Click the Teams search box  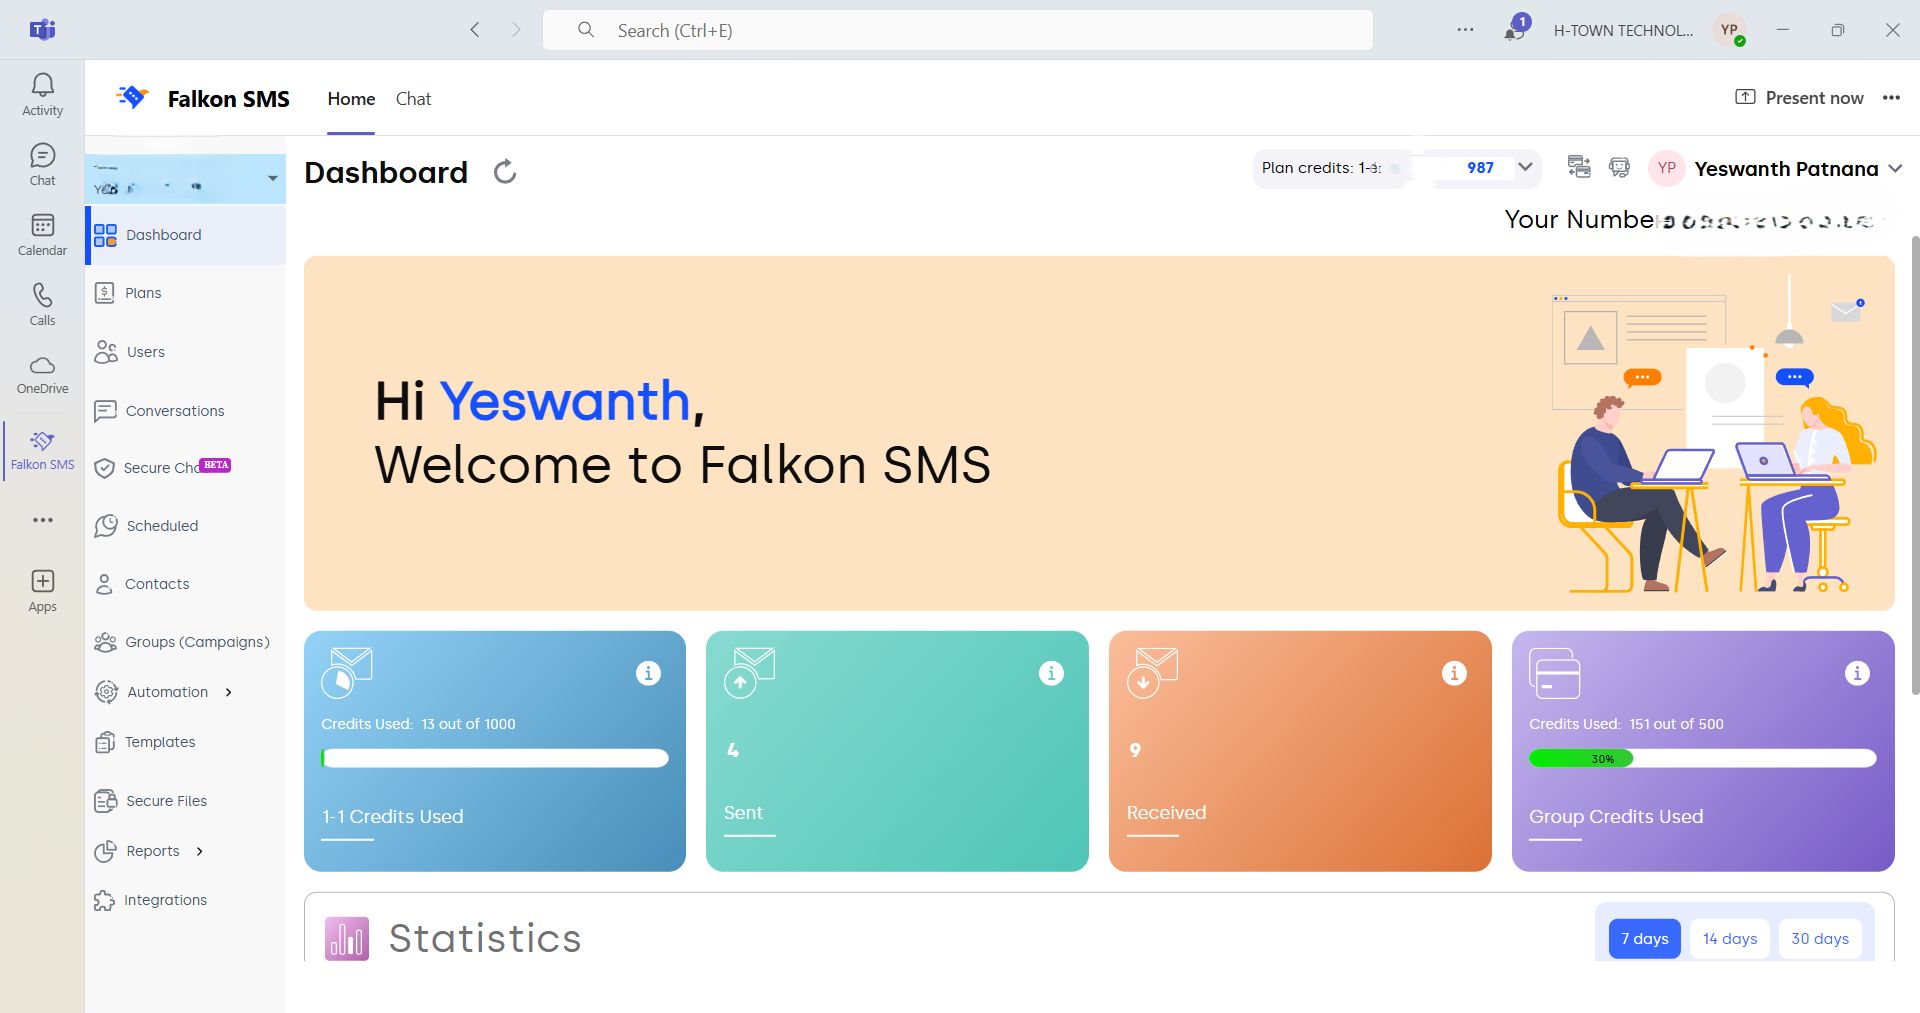(x=957, y=31)
